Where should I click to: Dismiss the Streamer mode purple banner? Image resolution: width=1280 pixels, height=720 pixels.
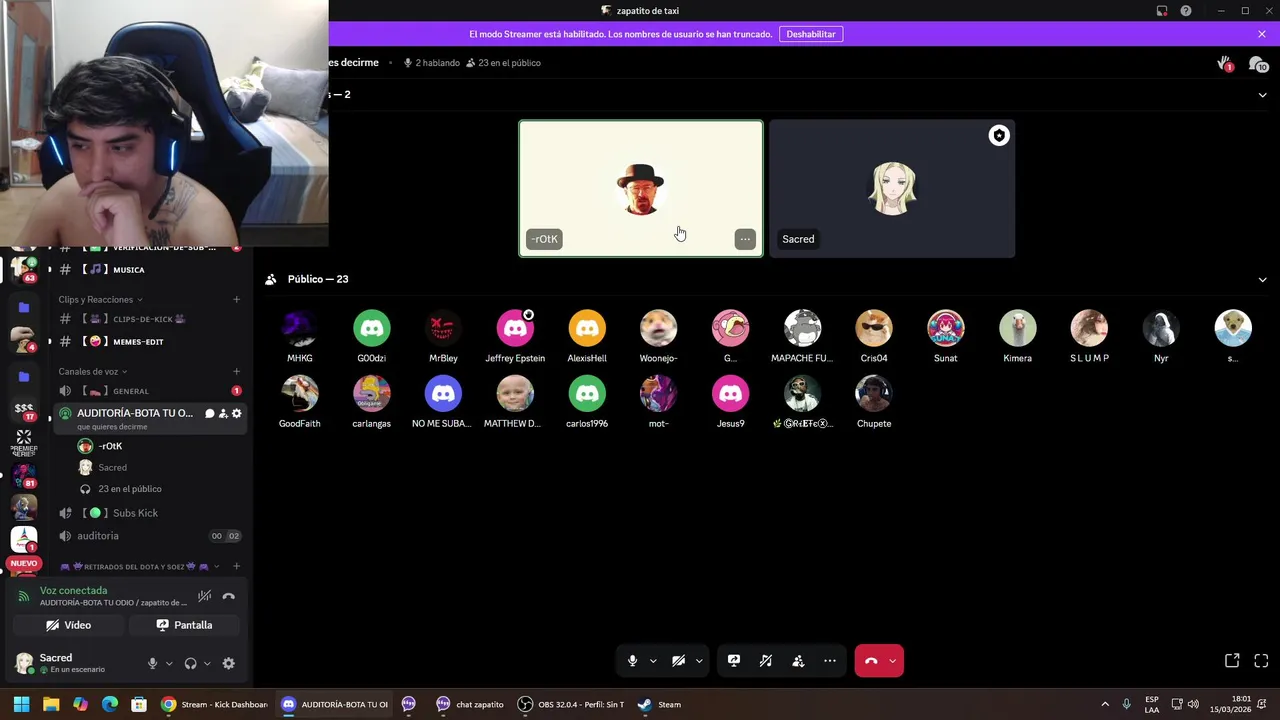click(1262, 34)
